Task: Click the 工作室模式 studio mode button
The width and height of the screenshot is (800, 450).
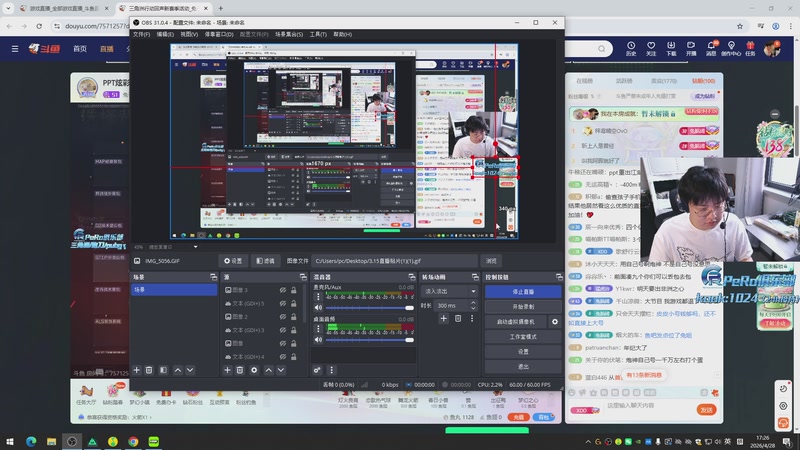Action: tap(523, 337)
